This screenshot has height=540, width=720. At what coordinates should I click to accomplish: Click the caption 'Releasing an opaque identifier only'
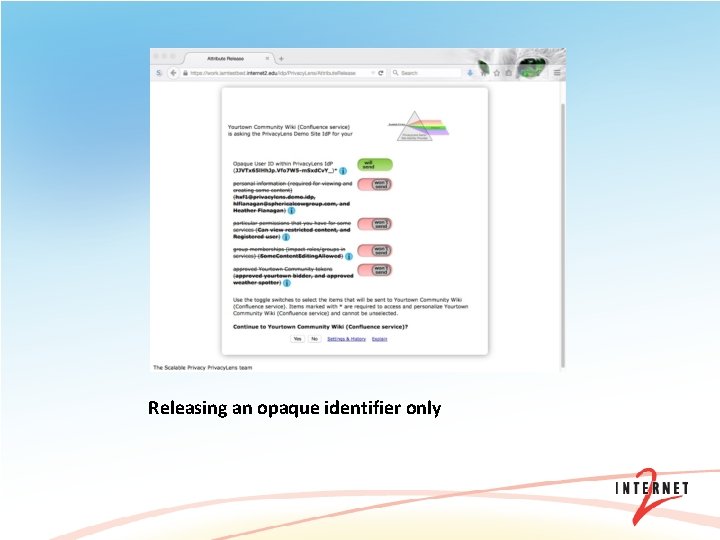point(294,408)
